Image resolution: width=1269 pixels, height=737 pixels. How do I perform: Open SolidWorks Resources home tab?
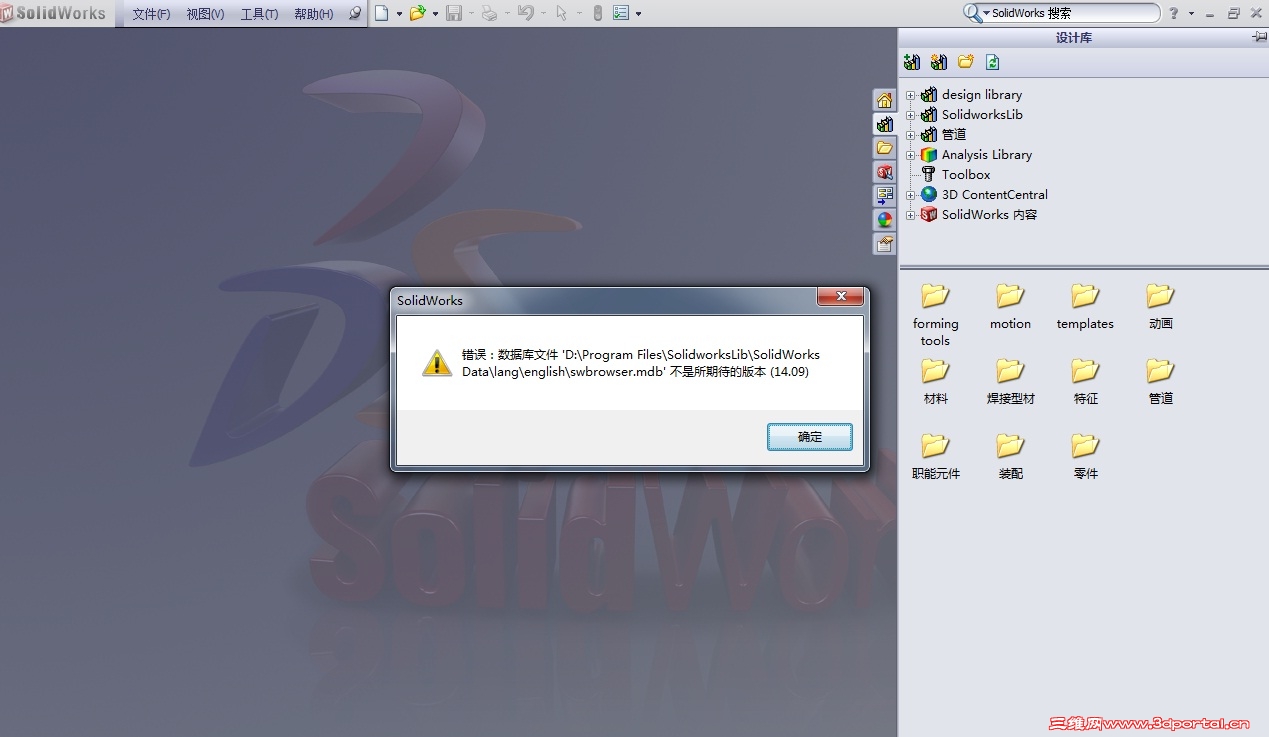coord(884,100)
